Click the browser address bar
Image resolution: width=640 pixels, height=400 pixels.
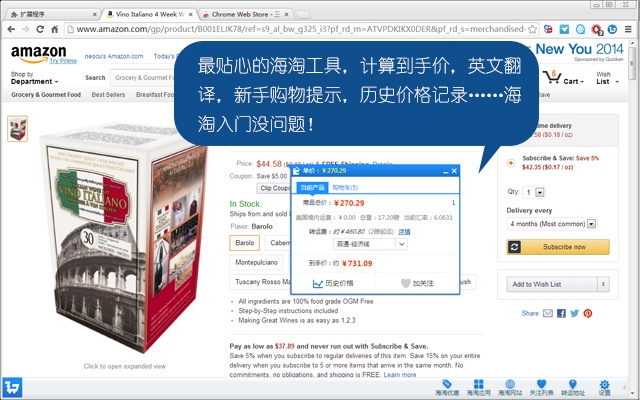300,29
